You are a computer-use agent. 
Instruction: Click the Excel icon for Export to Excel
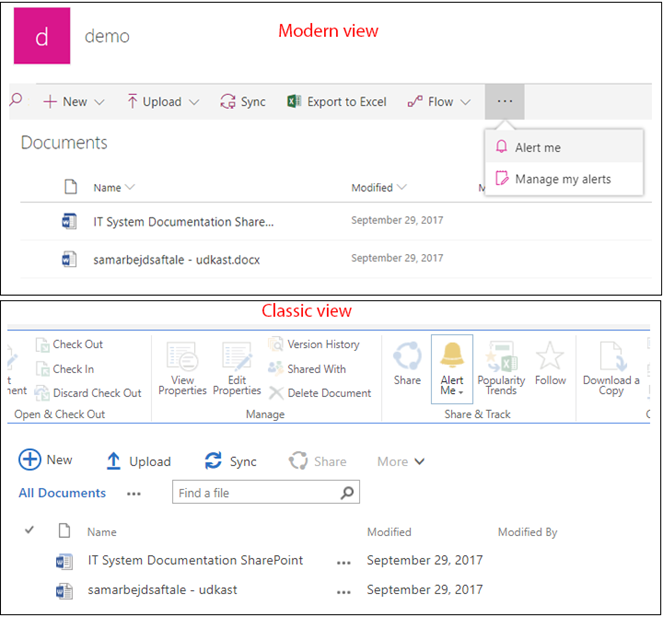coord(294,101)
